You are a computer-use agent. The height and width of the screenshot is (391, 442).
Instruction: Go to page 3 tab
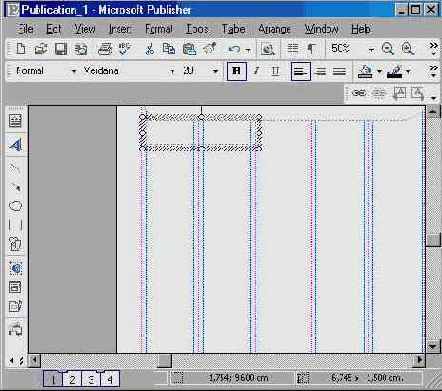[x=91, y=379]
